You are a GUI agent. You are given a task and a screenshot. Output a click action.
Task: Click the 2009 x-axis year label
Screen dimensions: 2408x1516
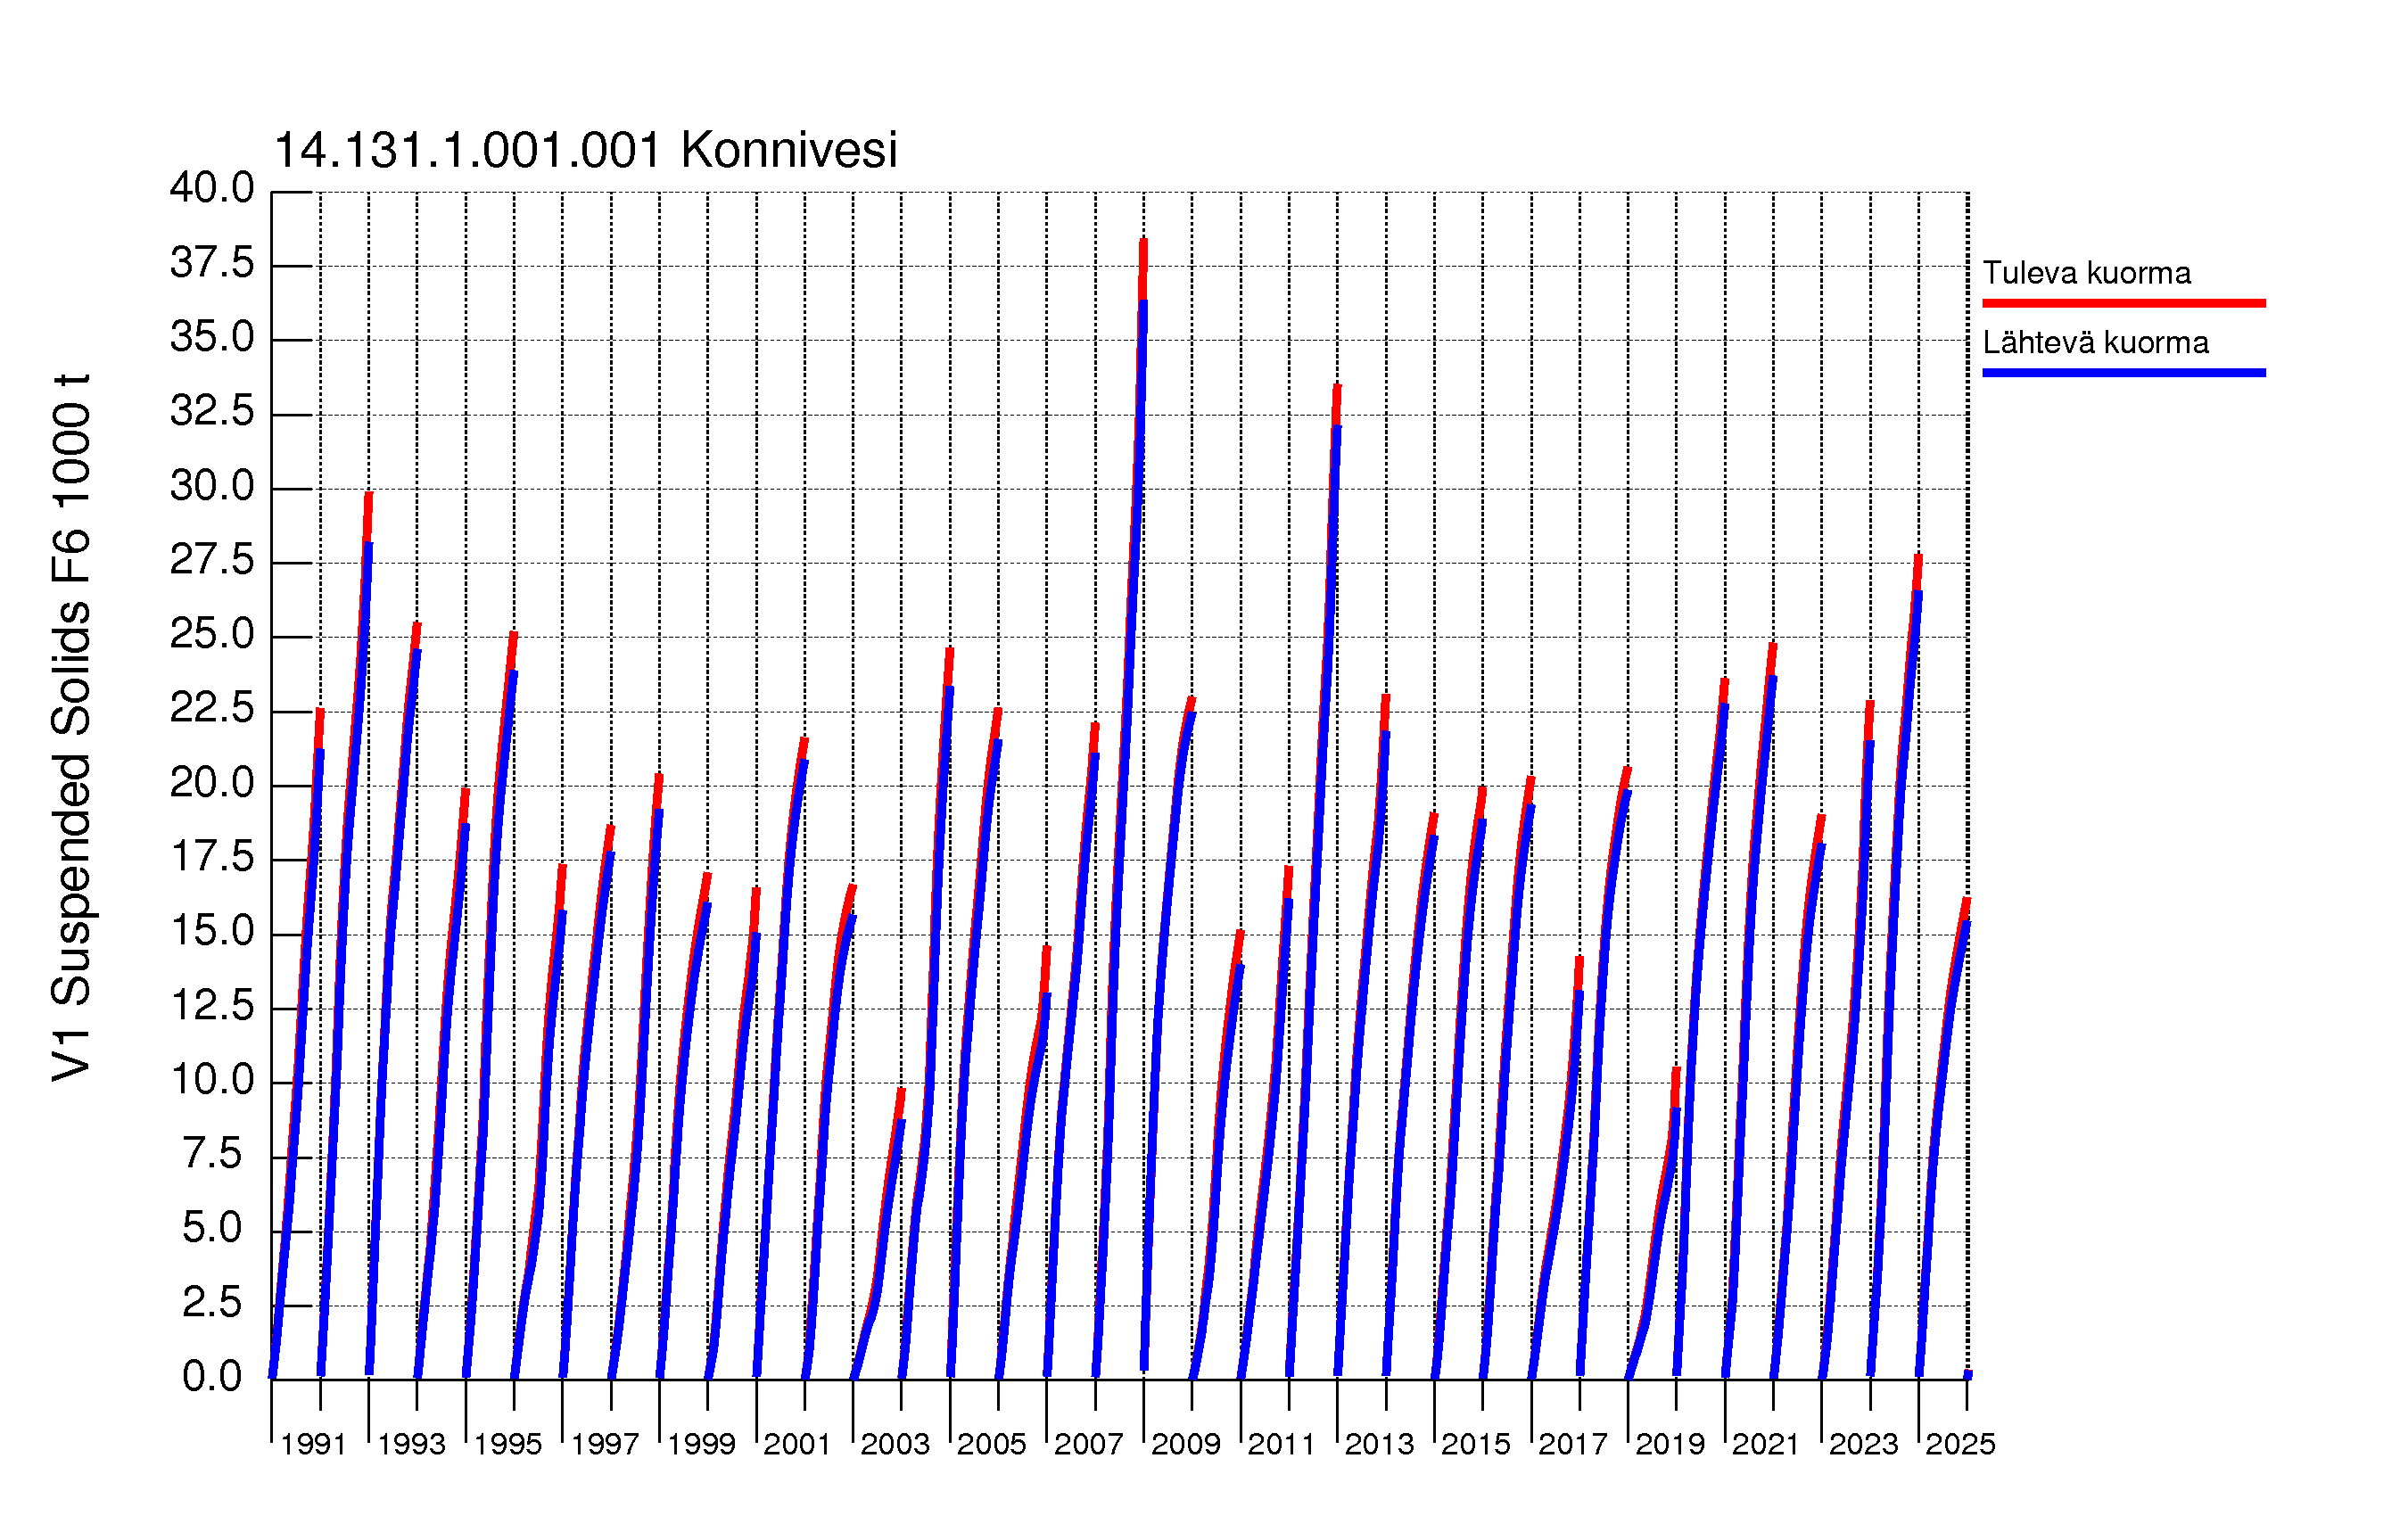(1185, 1444)
